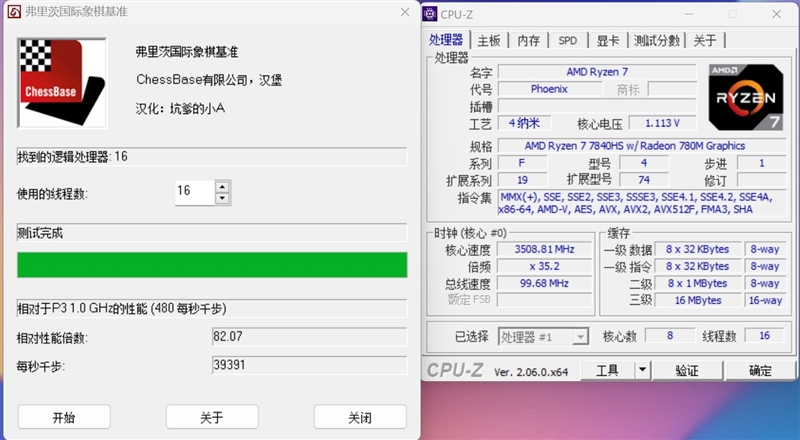Select the 测試分數 tab
Screen dimensions: 800x440
pyautogui.click(x=657, y=40)
